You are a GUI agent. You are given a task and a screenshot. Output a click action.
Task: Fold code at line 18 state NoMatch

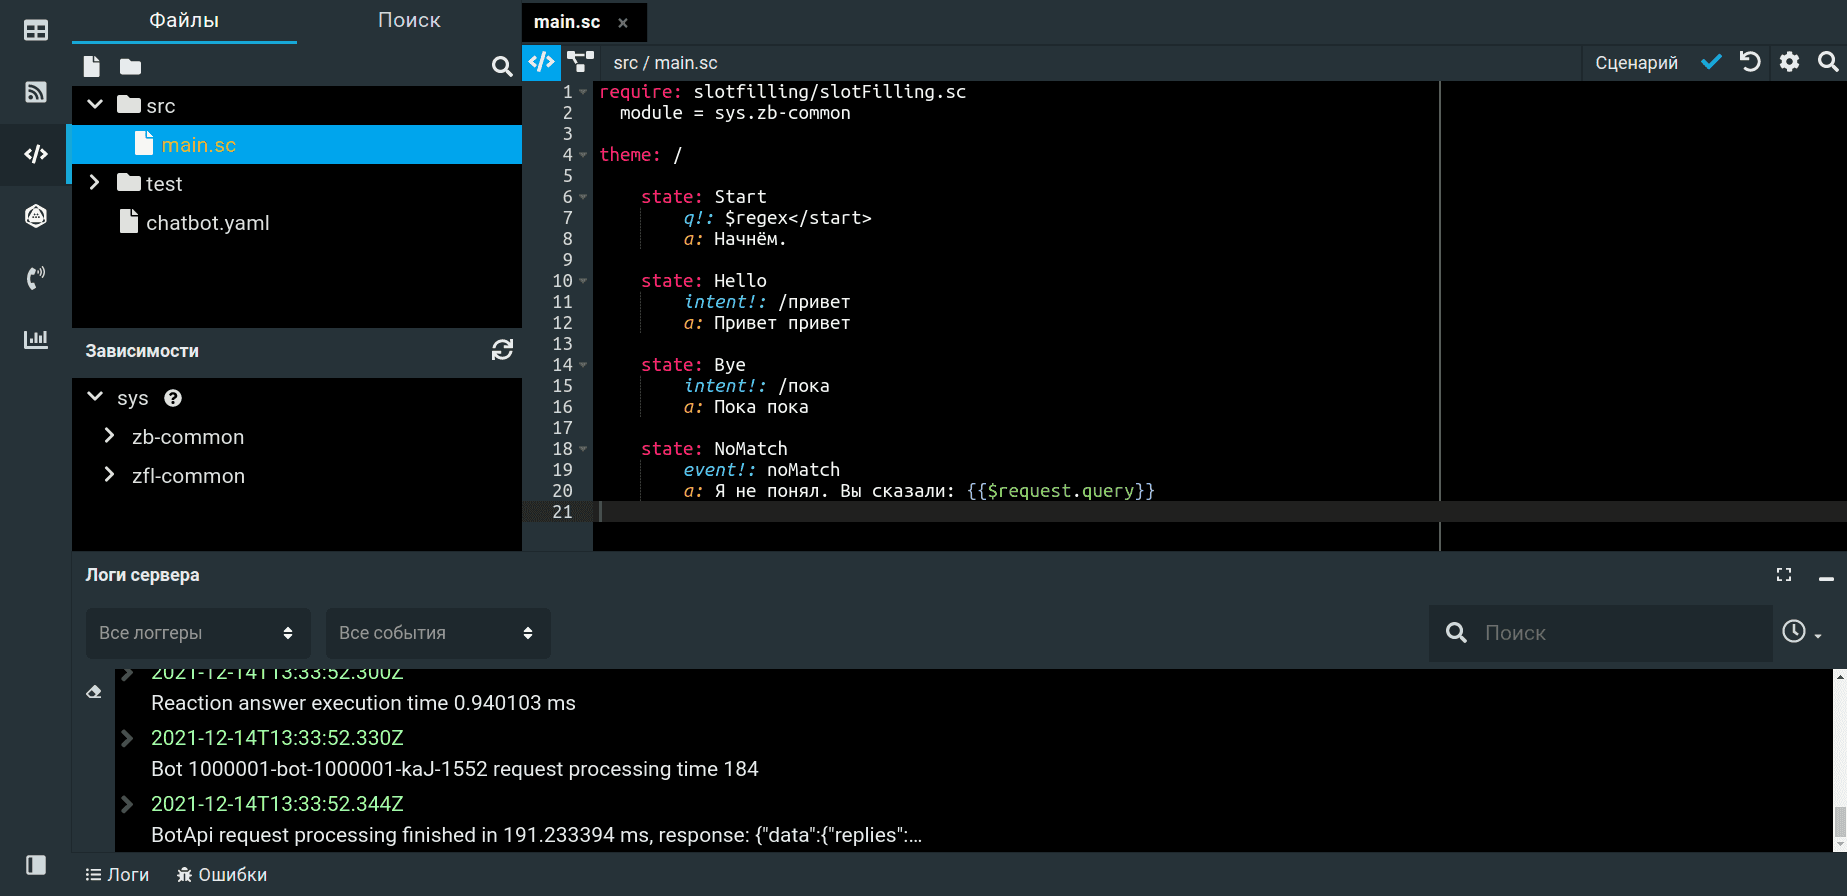coord(583,449)
